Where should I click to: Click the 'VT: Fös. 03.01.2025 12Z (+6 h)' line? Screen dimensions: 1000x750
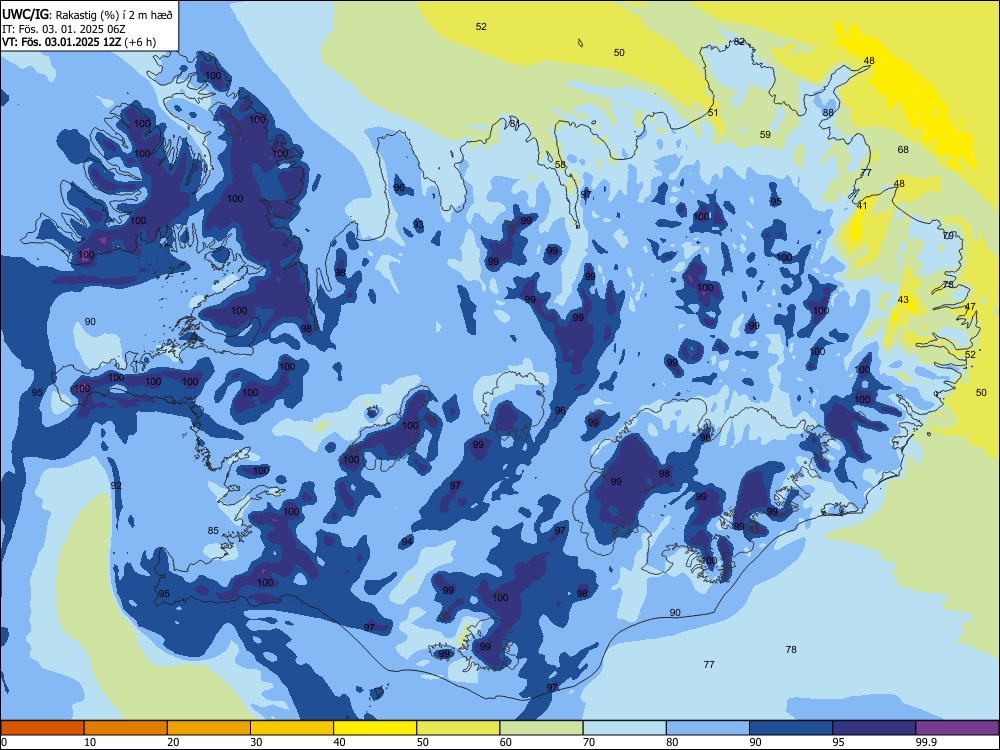[79, 42]
